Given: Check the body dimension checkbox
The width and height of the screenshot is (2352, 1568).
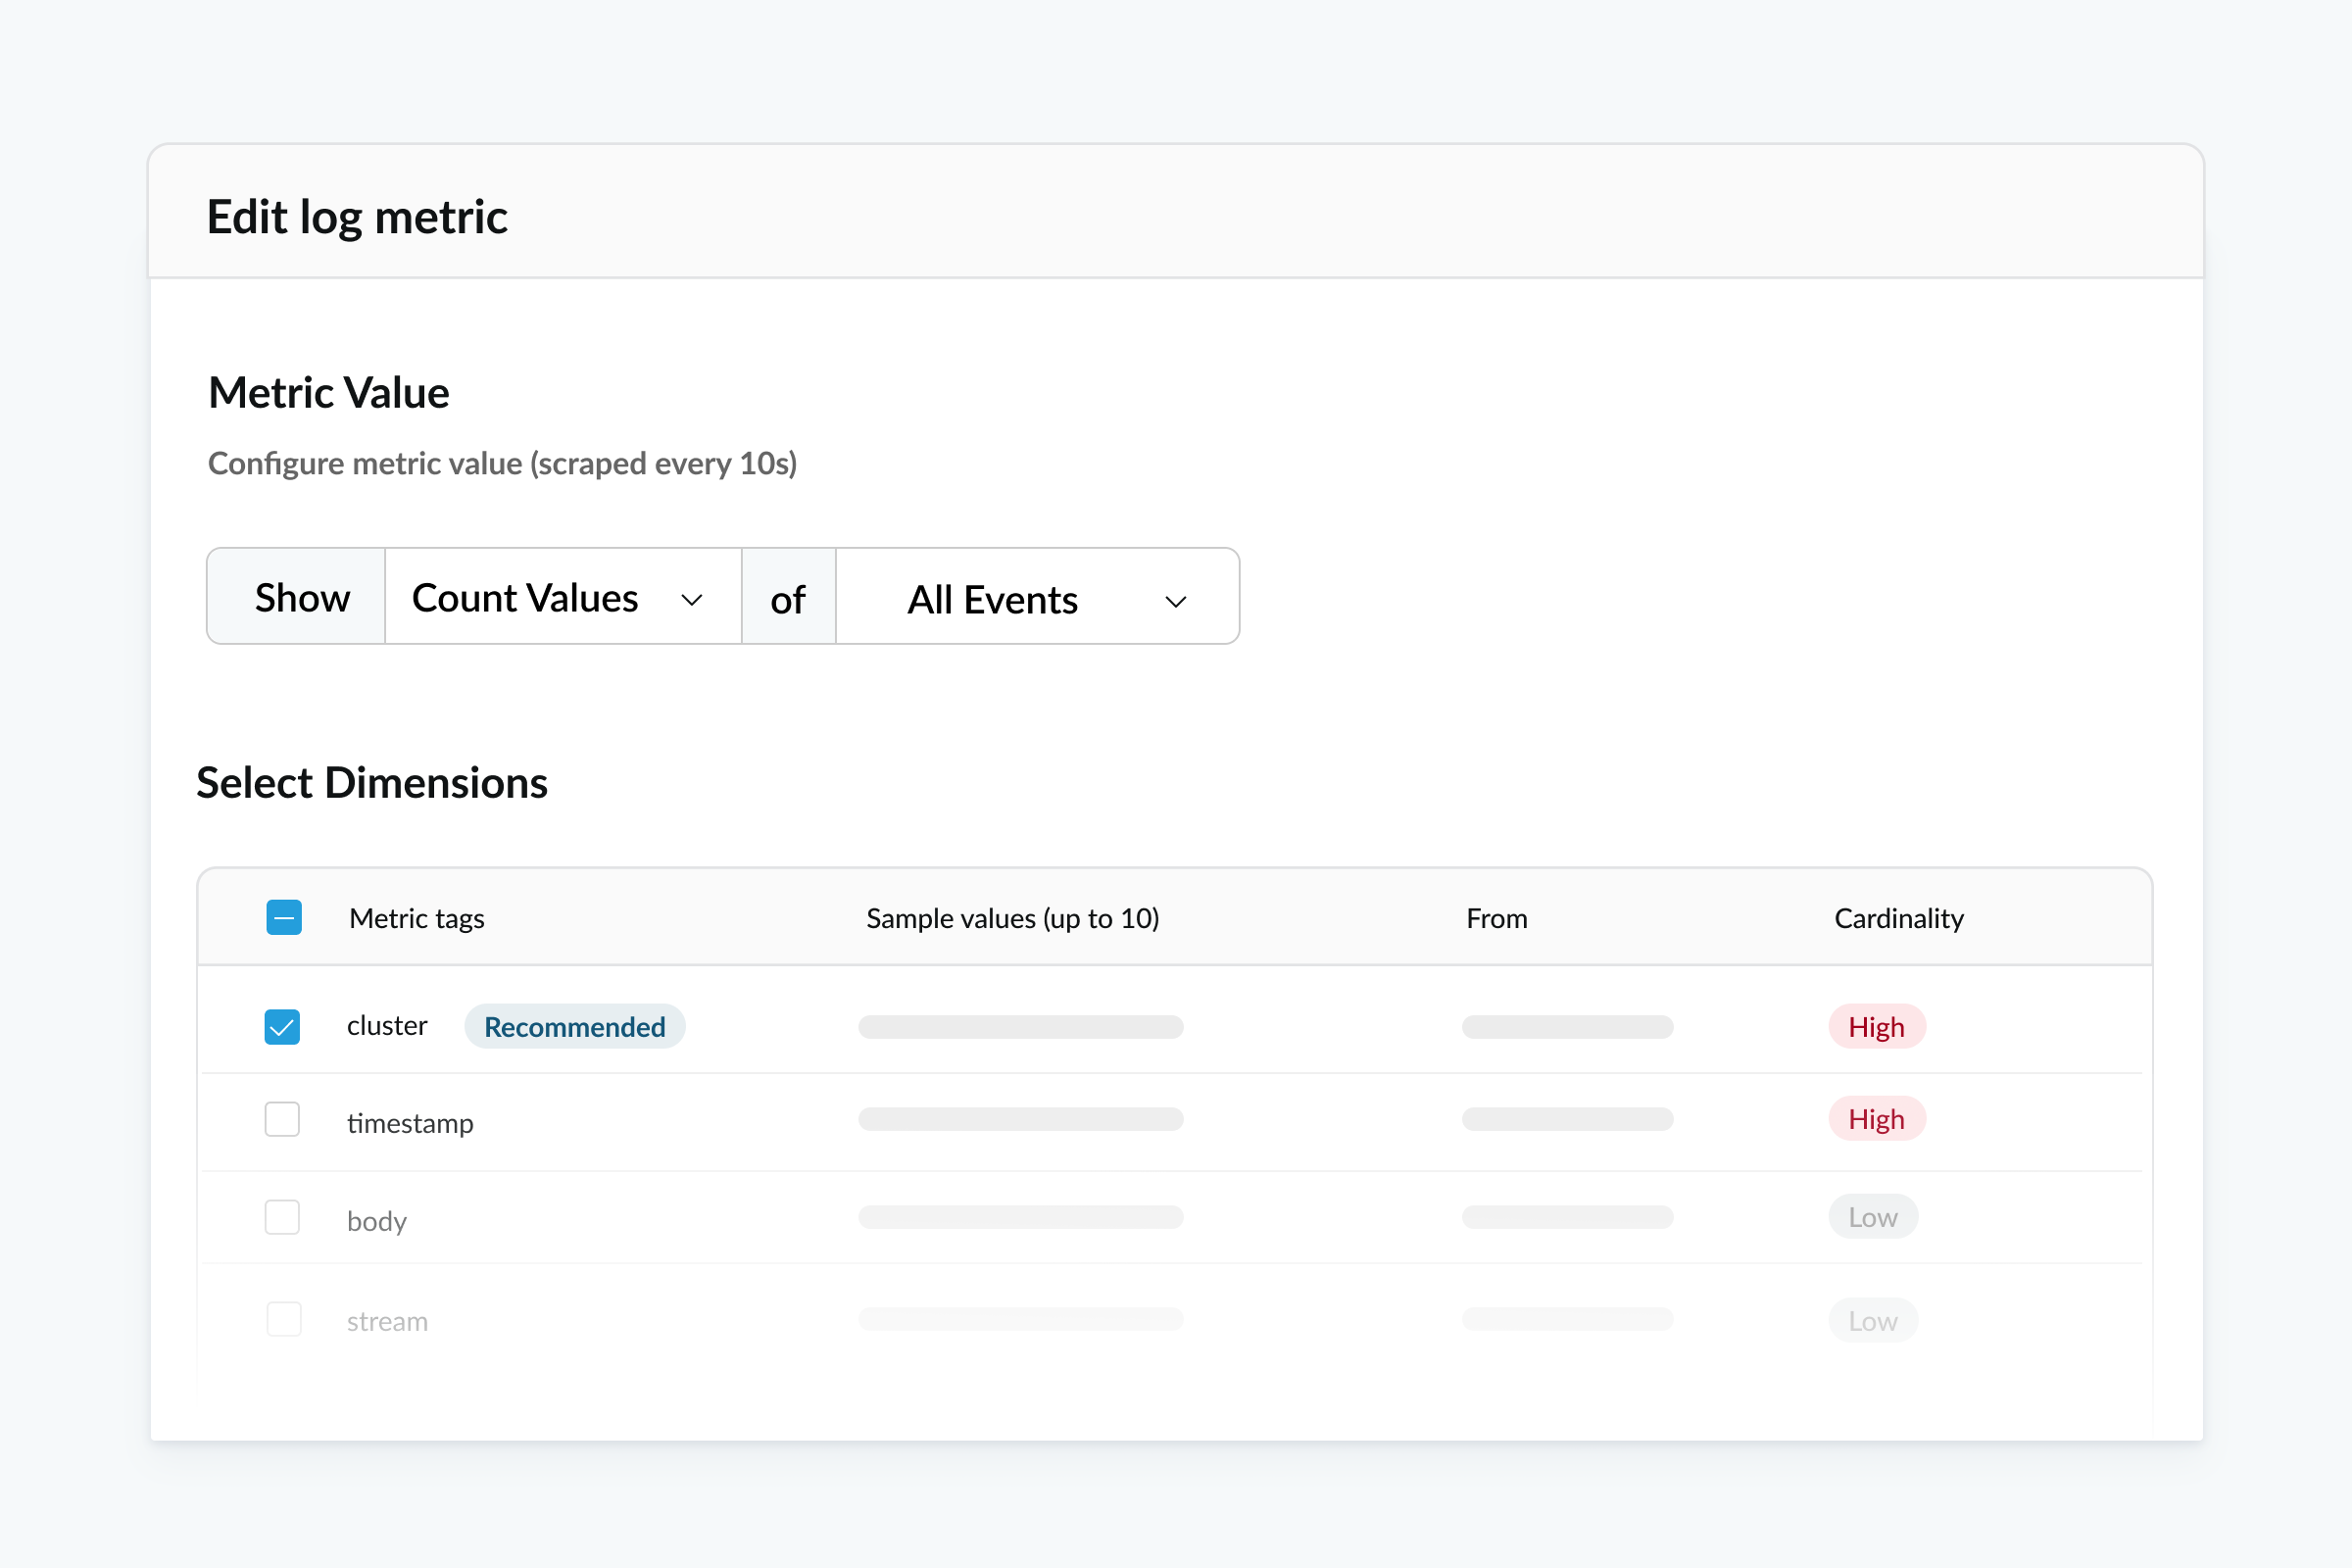Looking at the screenshot, I should pyautogui.click(x=282, y=1217).
